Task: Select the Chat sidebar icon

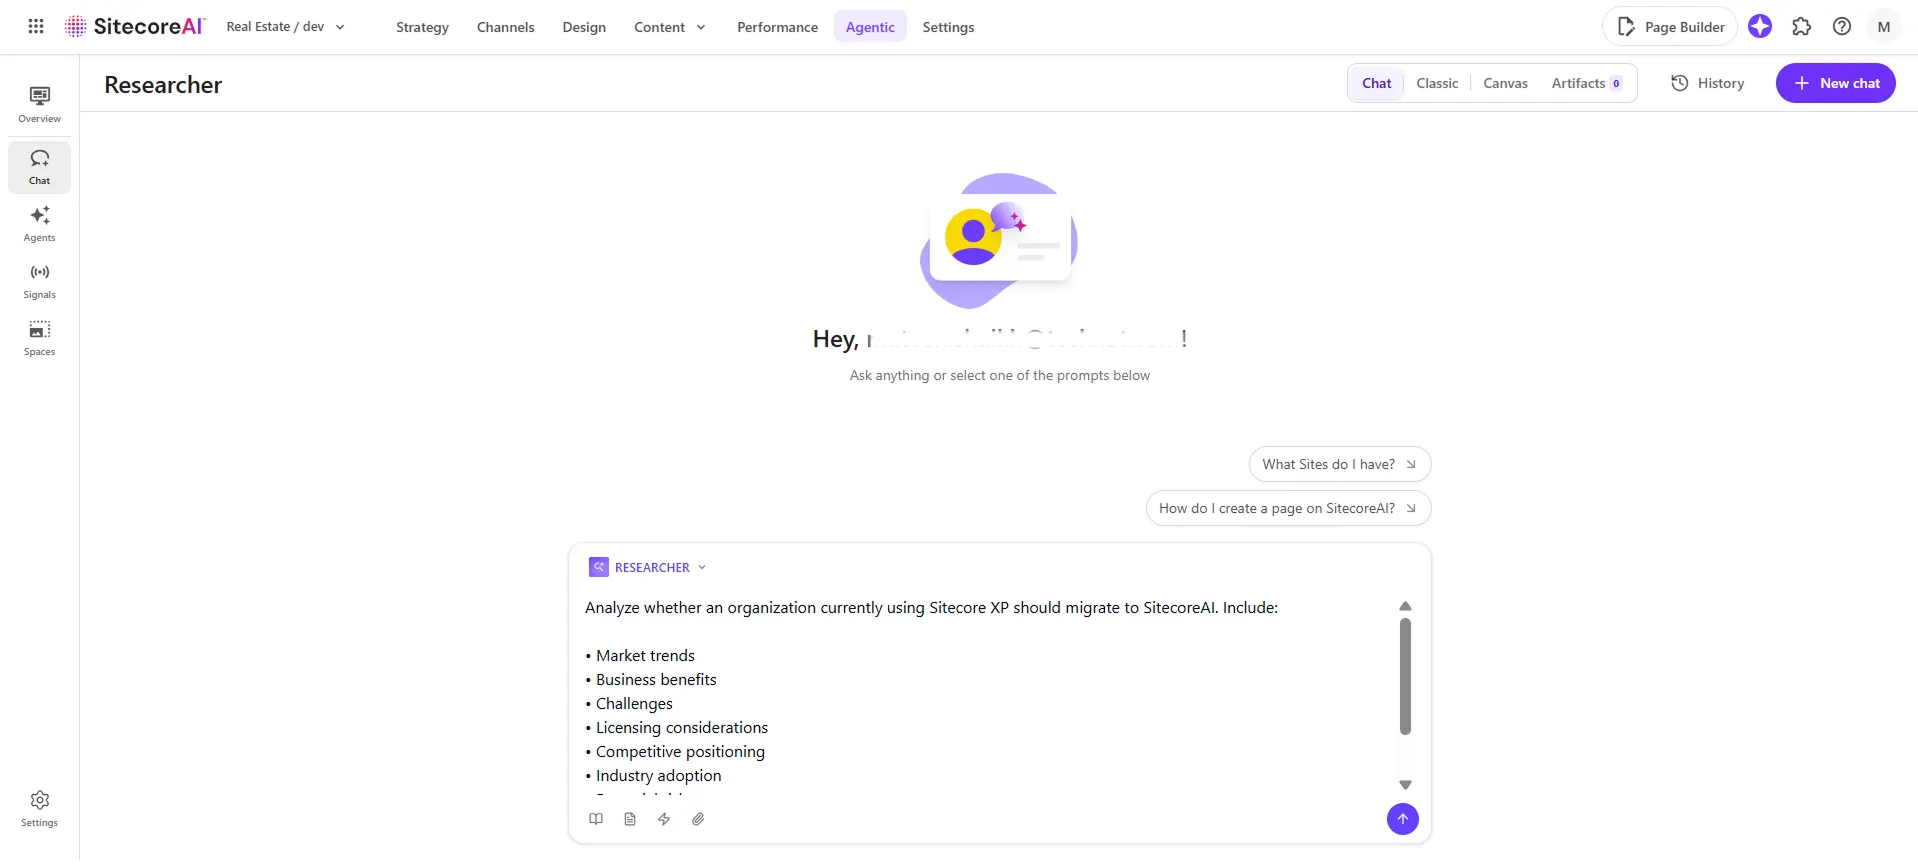Action: coord(40,167)
